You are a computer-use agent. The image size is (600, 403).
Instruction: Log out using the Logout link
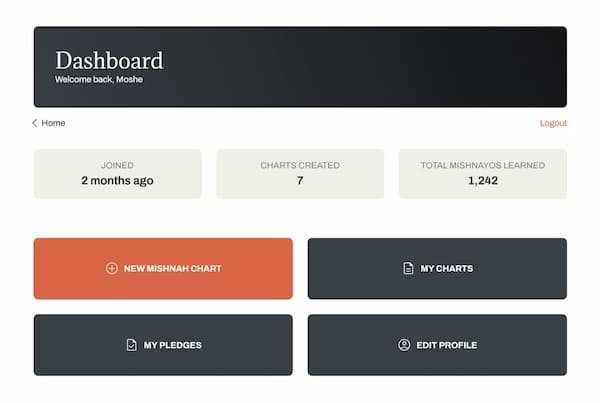[x=553, y=123]
